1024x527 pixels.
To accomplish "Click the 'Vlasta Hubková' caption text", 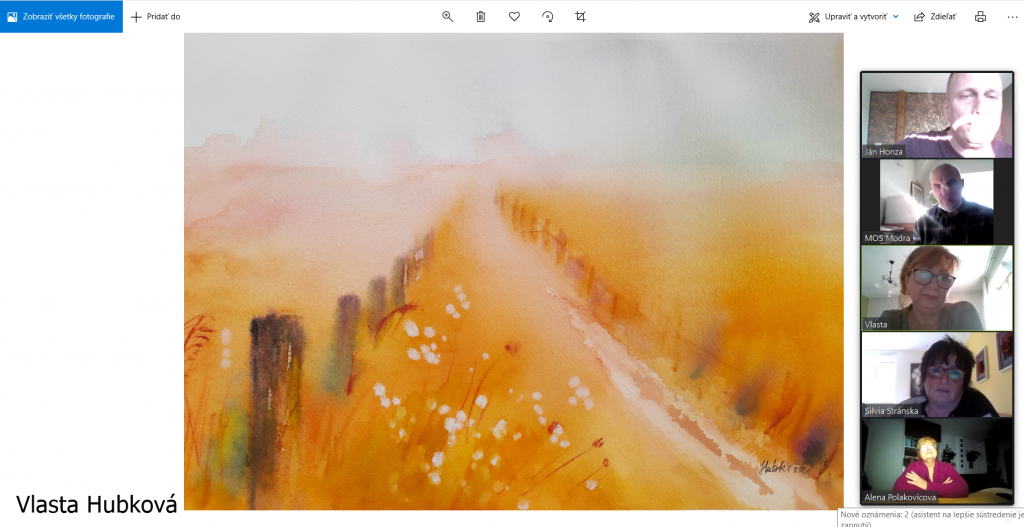I will click(96, 504).
